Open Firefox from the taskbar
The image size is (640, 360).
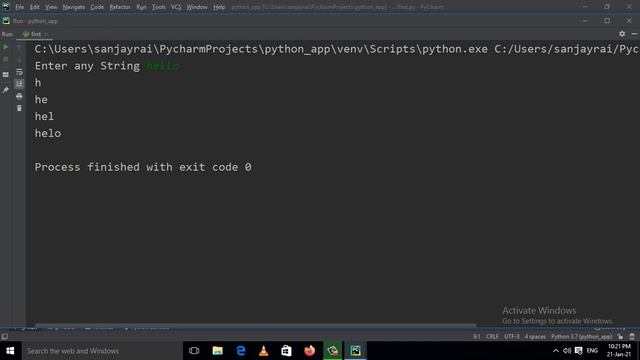[310, 351]
